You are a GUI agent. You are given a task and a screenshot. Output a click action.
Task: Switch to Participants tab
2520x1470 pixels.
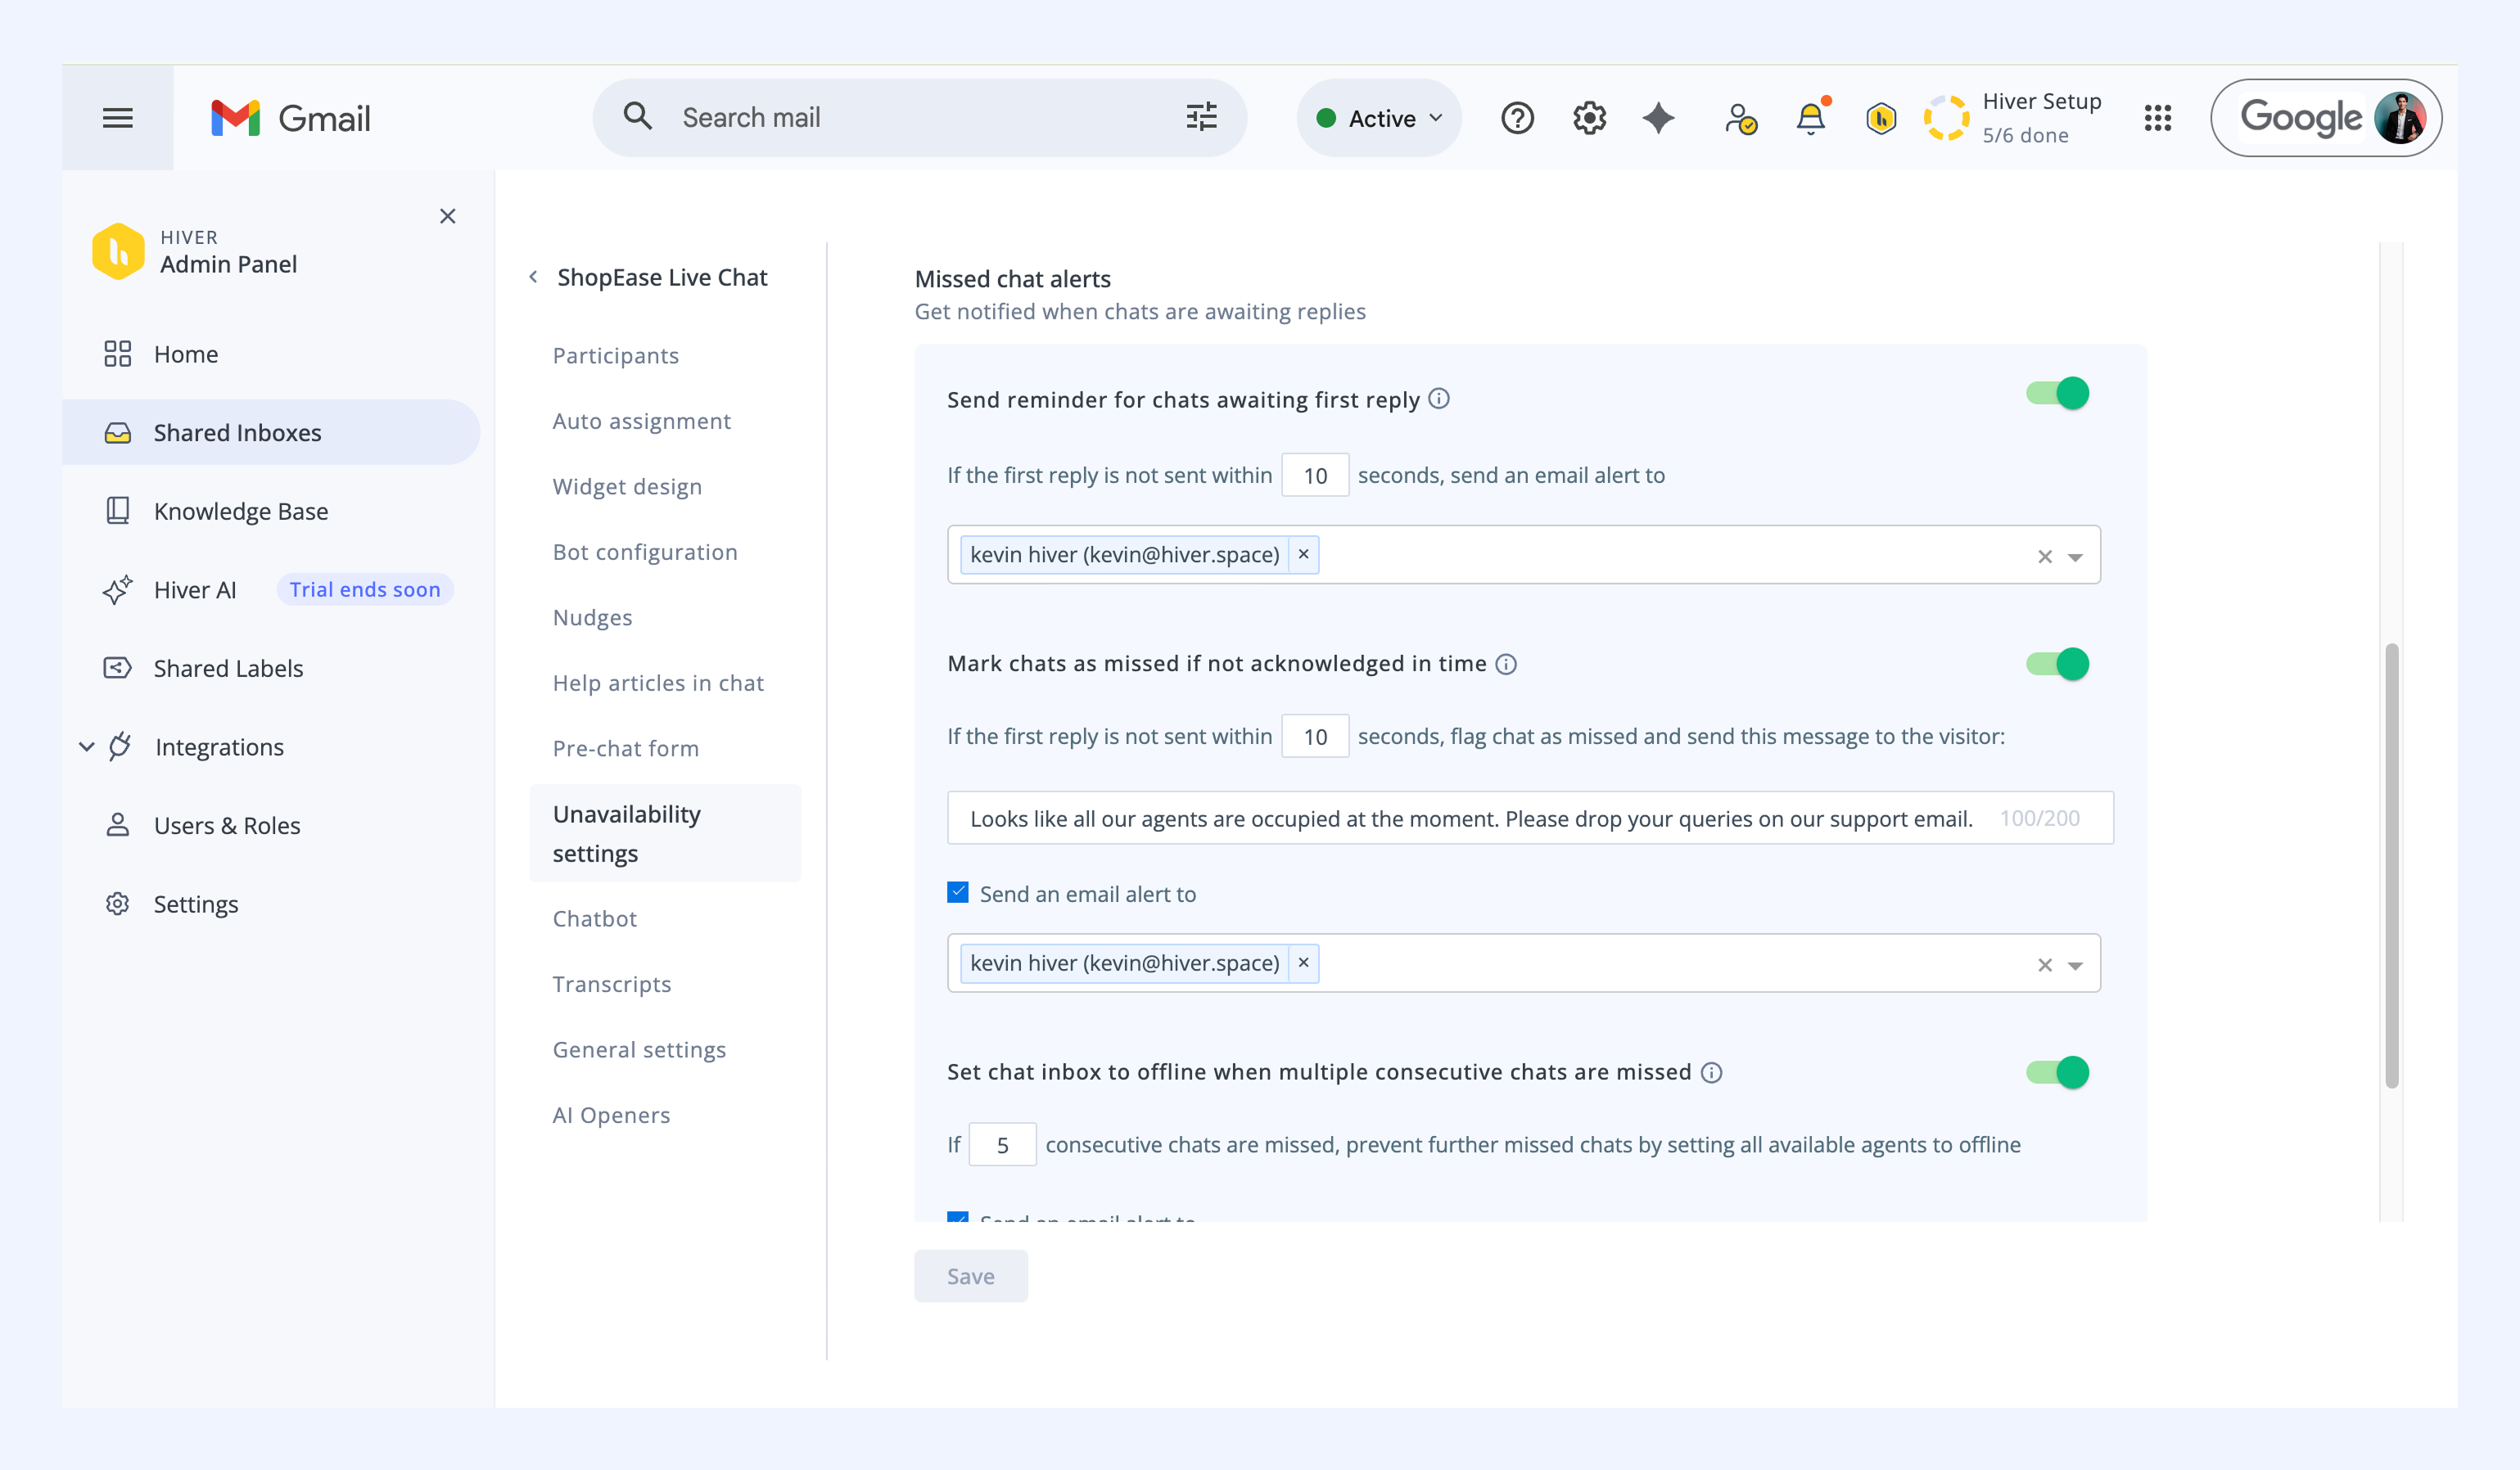[615, 355]
